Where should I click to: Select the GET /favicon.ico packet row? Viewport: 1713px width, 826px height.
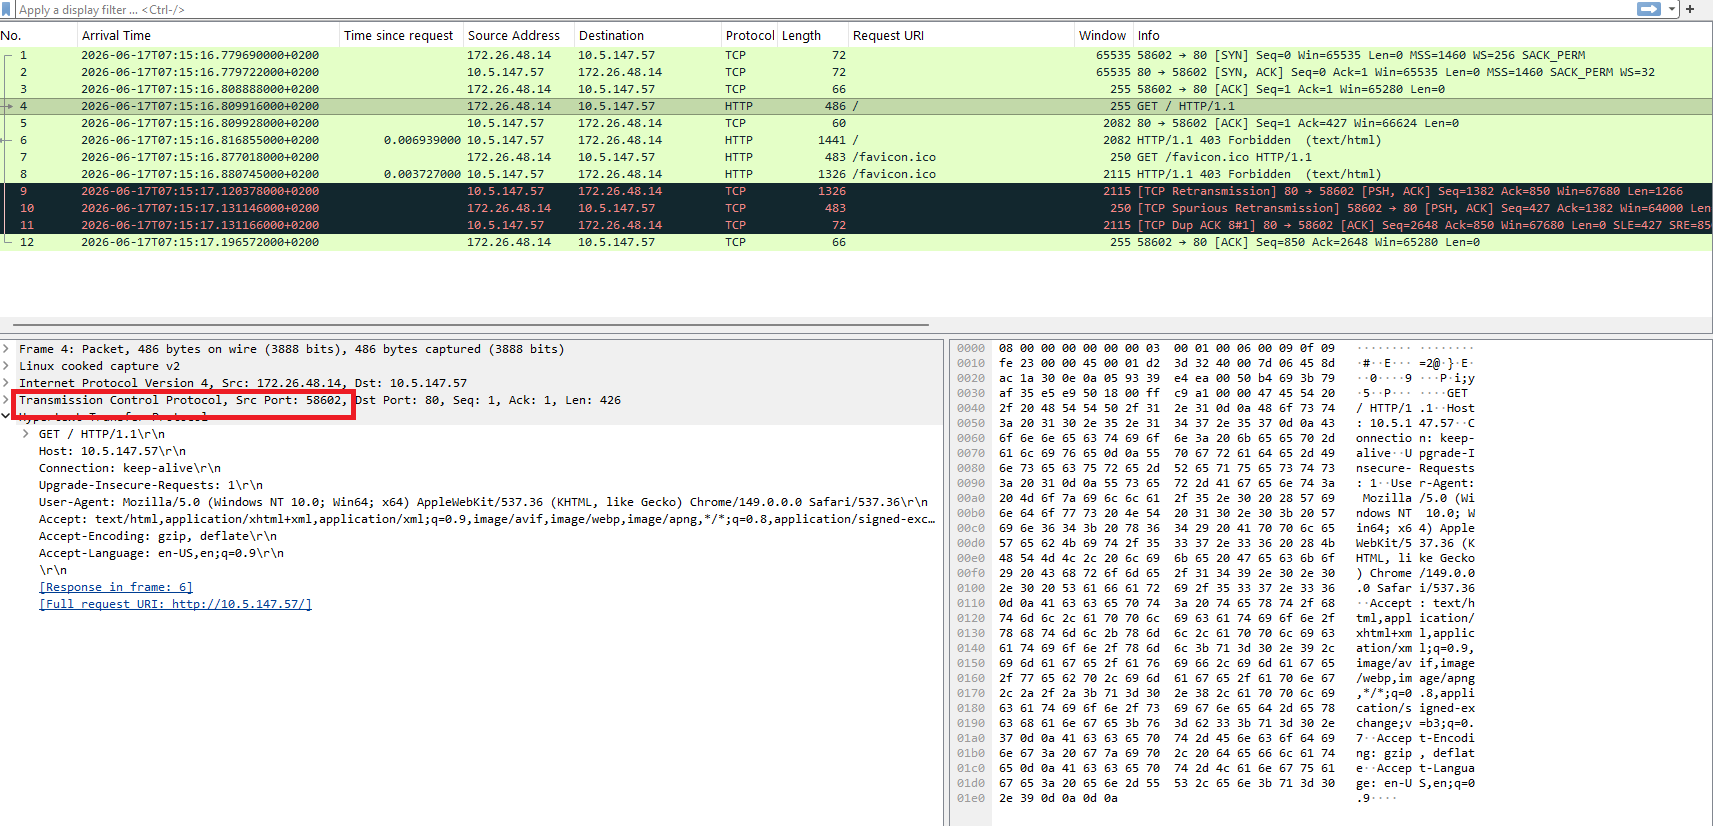click(x=856, y=157)
